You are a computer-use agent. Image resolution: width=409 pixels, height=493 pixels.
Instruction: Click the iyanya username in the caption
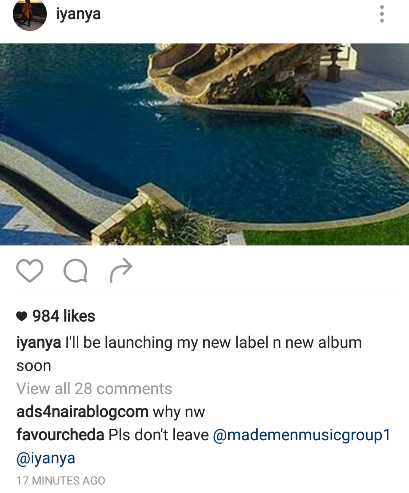click(x=39, y=343)
